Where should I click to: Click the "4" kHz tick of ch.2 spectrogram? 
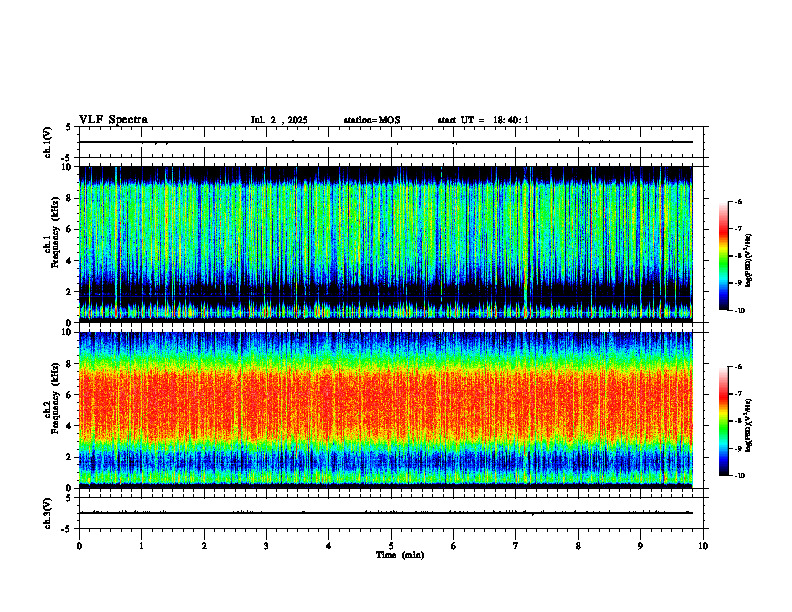tap(71, 426)
